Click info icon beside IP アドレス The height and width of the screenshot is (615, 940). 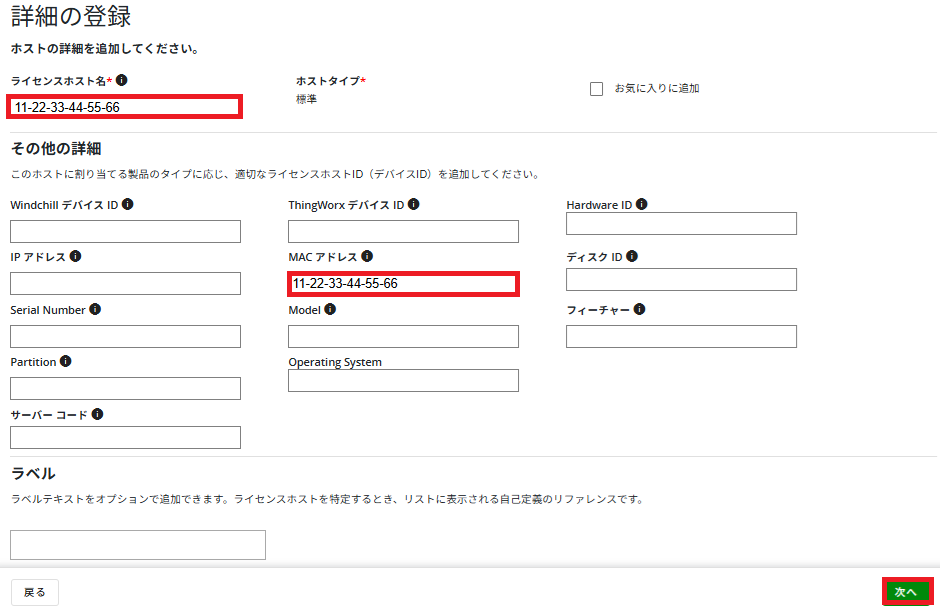point(76,257)
